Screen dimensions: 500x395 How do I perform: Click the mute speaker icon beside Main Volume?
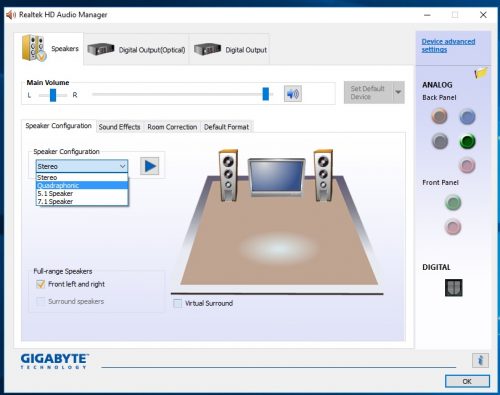pos(293,94)
